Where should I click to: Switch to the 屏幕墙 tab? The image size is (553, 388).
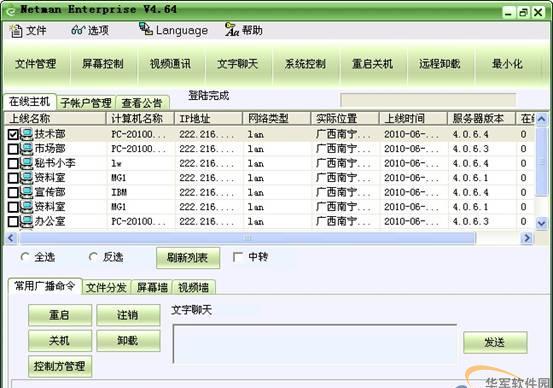[x=152, y=287]
